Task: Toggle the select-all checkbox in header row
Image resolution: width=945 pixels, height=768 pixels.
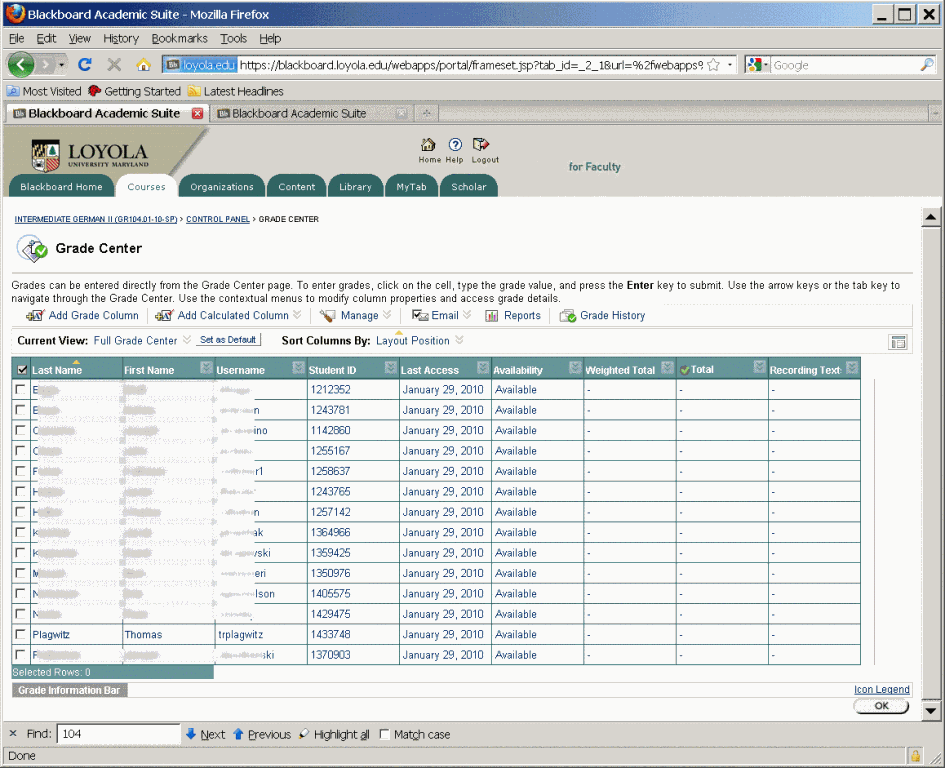Action: coord(22,370)
